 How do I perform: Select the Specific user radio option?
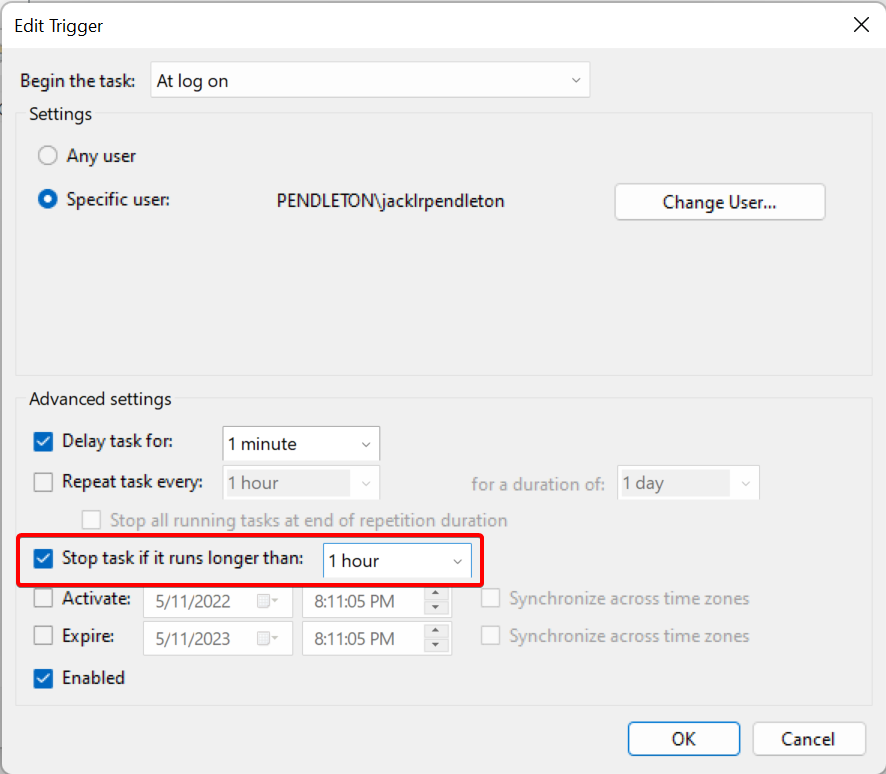(47, 200)
